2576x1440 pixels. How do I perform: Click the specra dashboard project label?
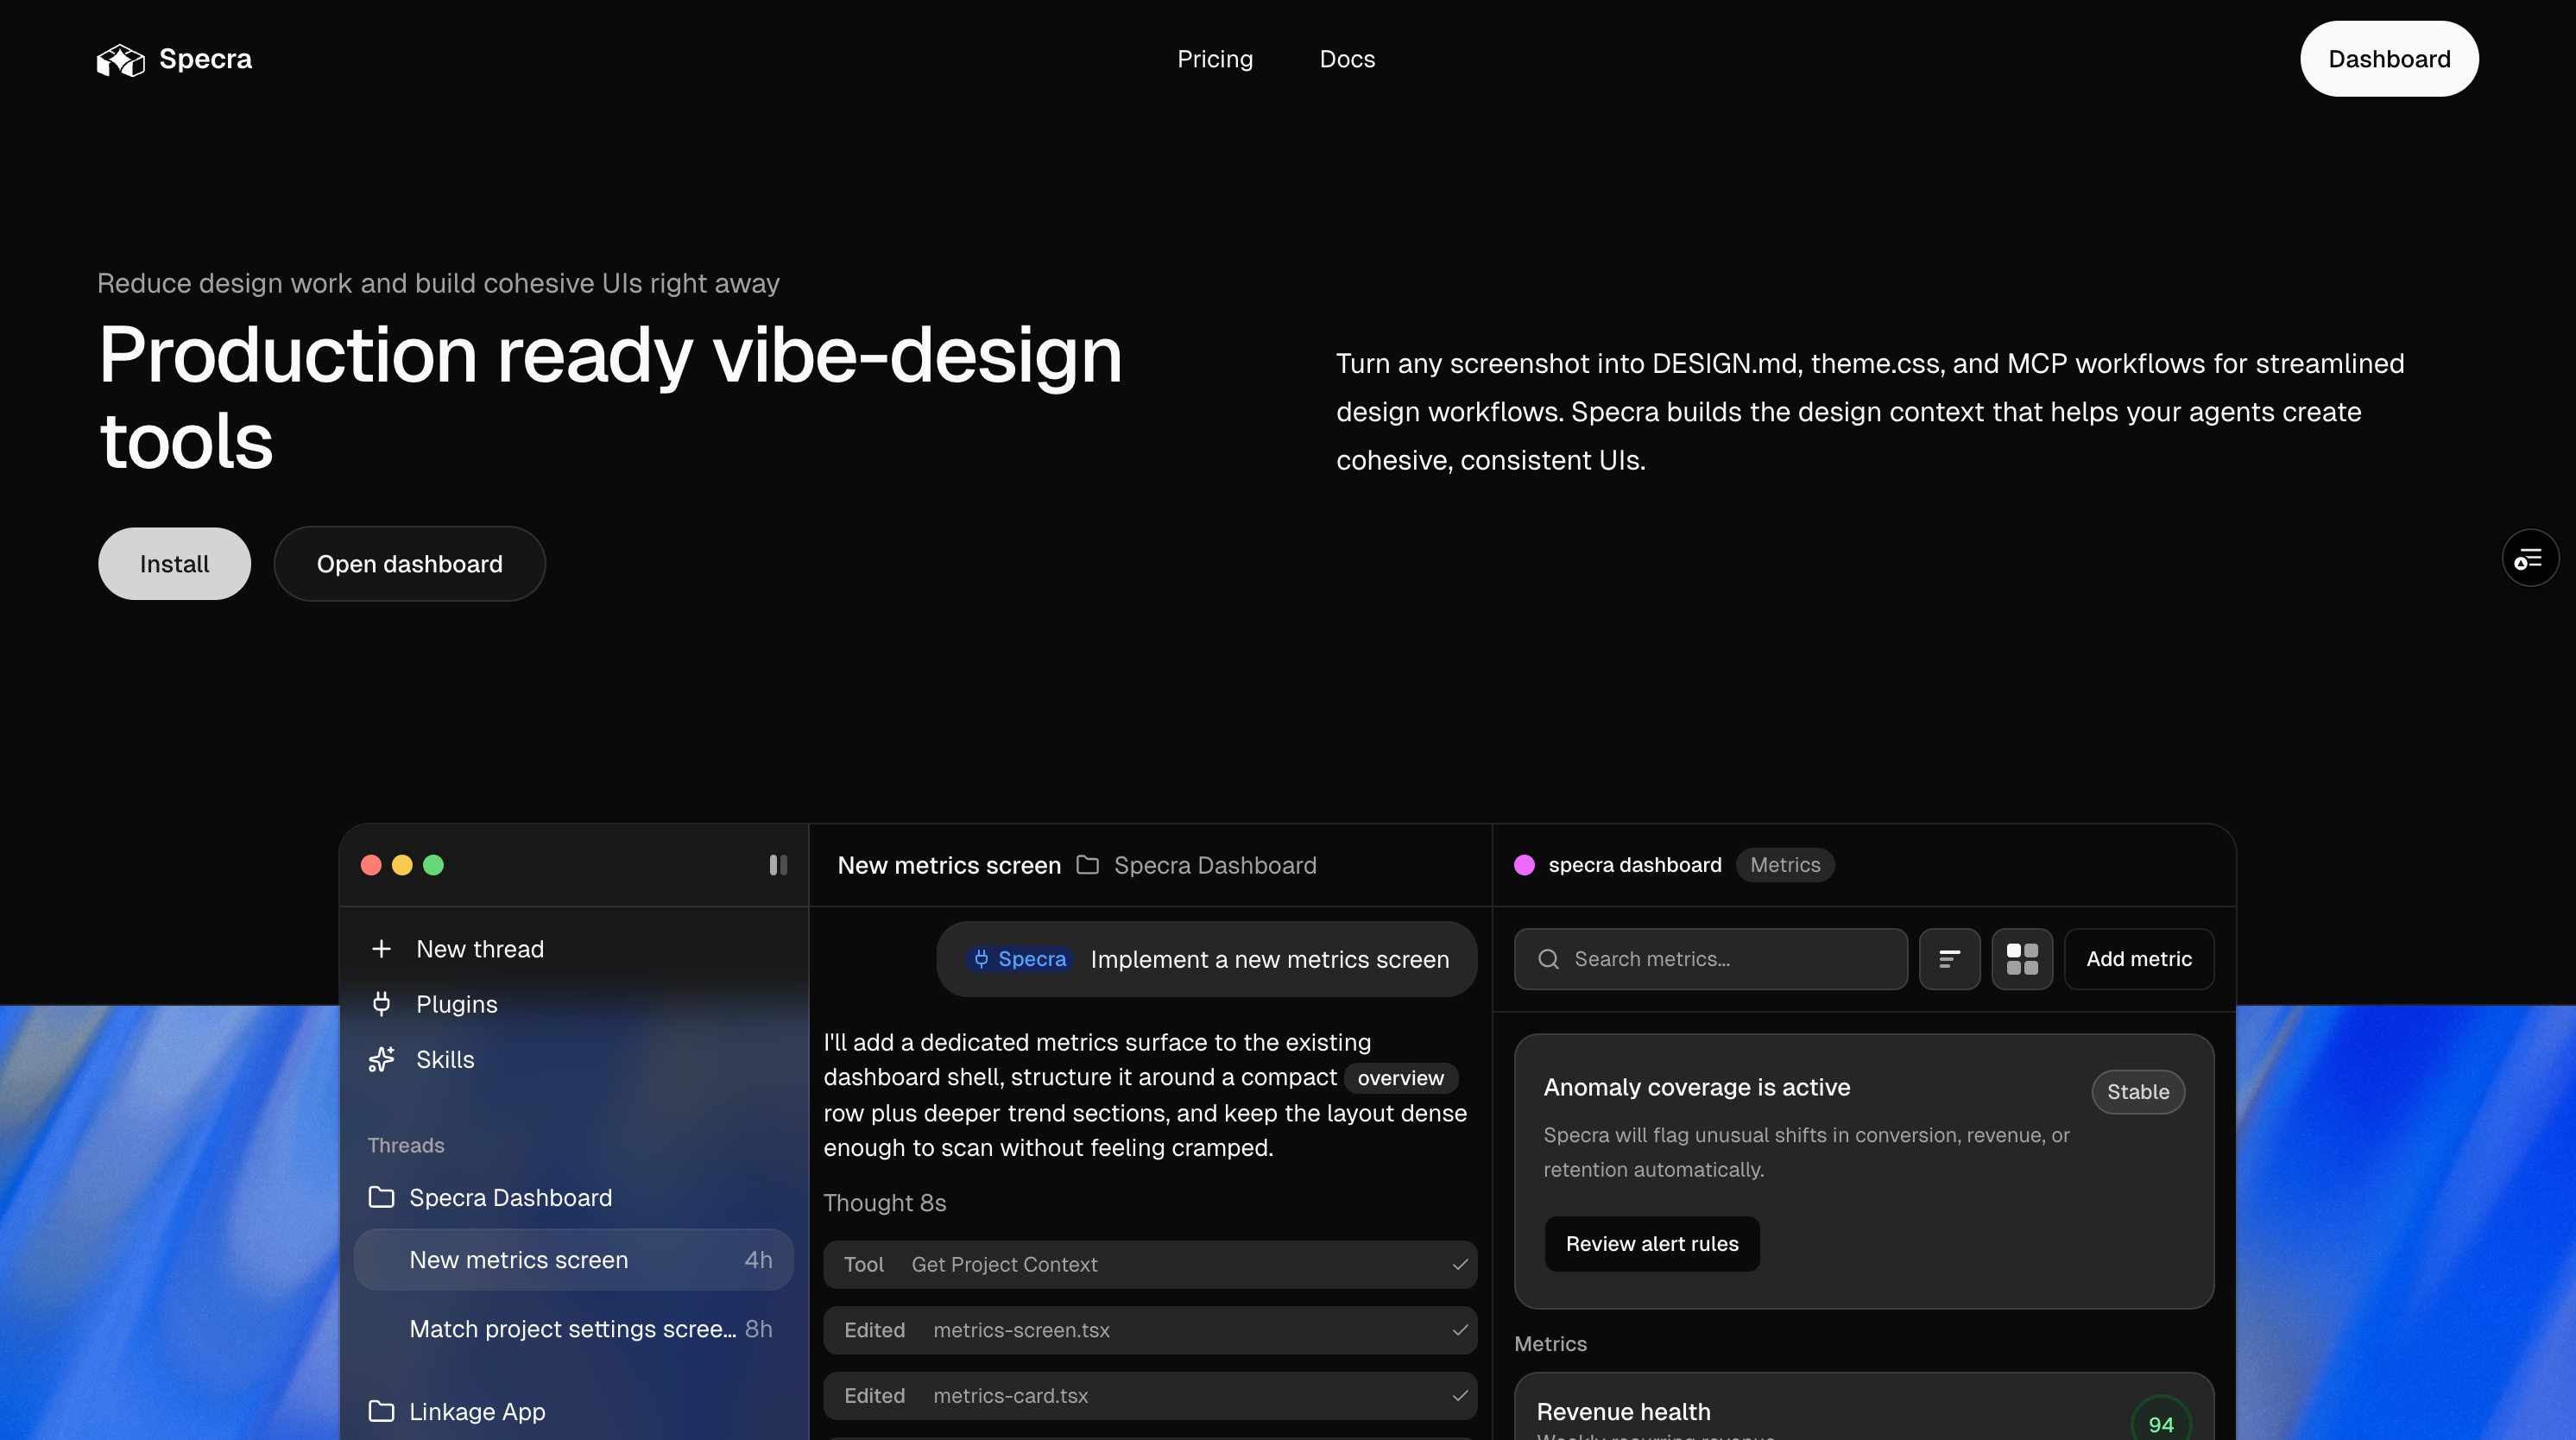(1635, 865)
